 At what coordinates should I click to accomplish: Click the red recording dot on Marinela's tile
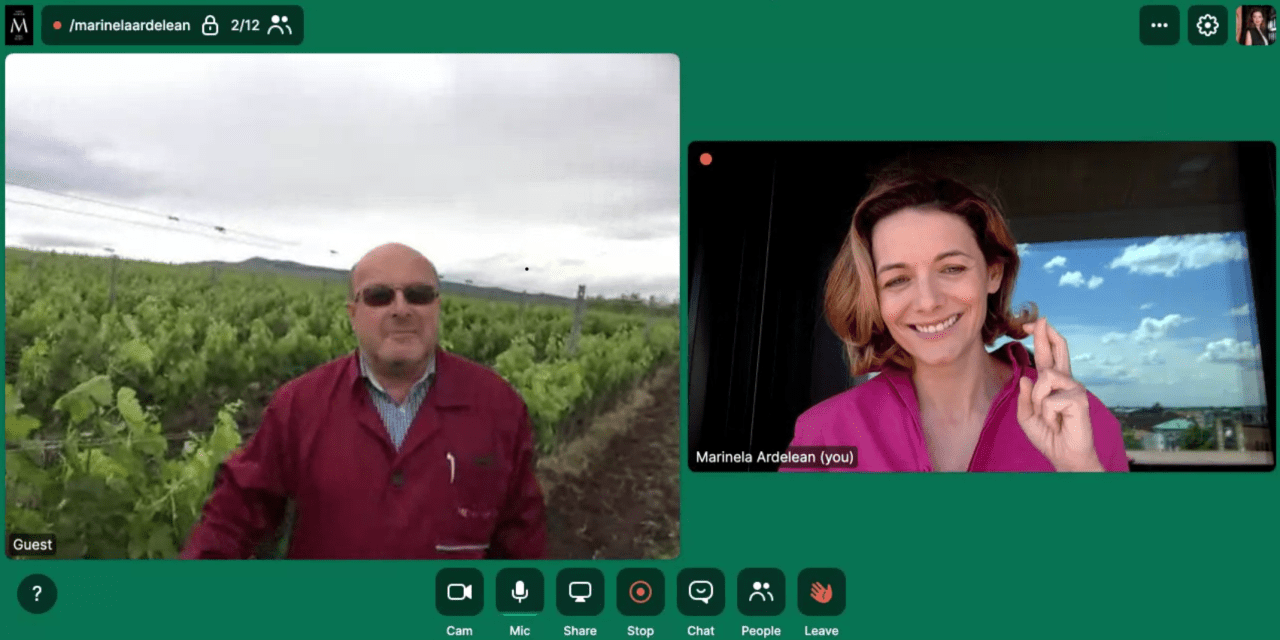pos(706,159)
